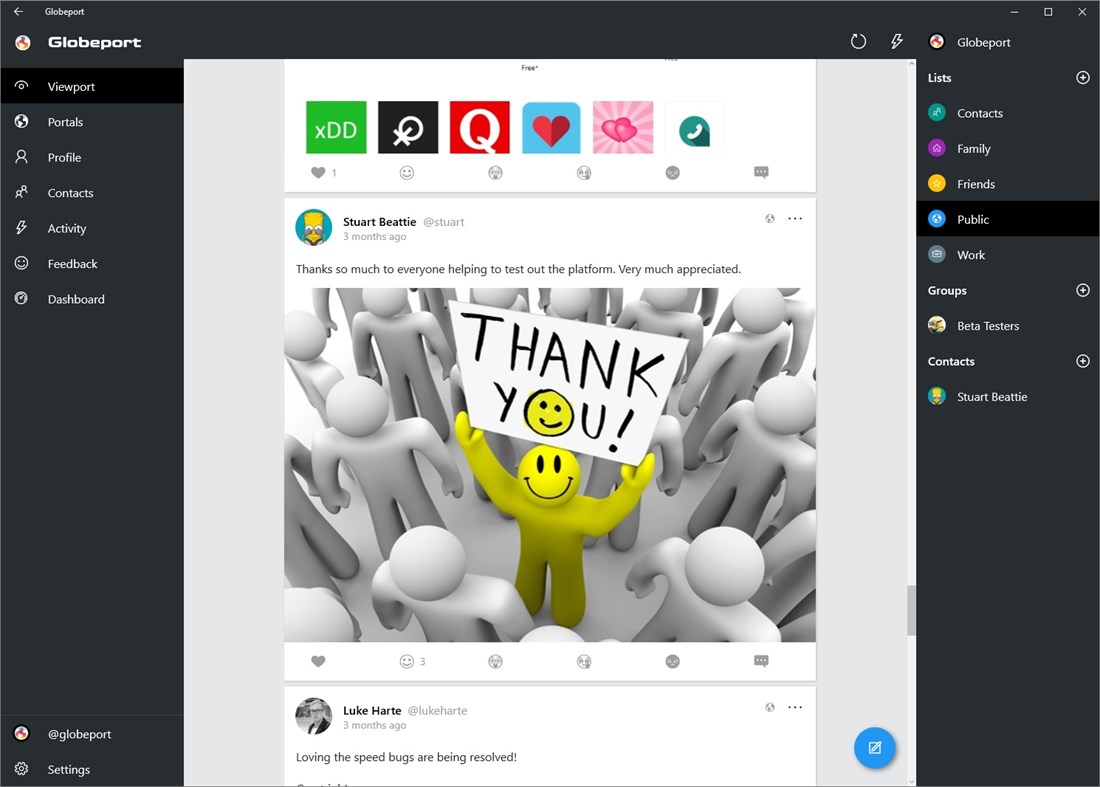
Task: Select the Friends list
Action: (1007, 184)
